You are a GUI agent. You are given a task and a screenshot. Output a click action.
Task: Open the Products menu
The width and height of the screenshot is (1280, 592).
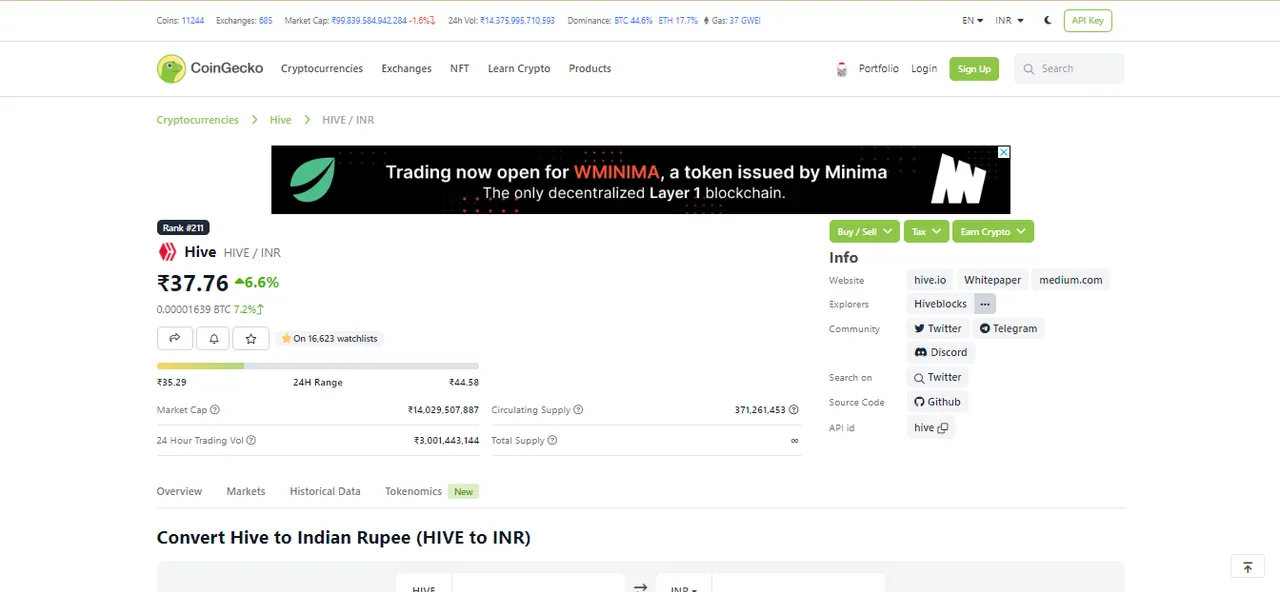[x=590, y=69]
